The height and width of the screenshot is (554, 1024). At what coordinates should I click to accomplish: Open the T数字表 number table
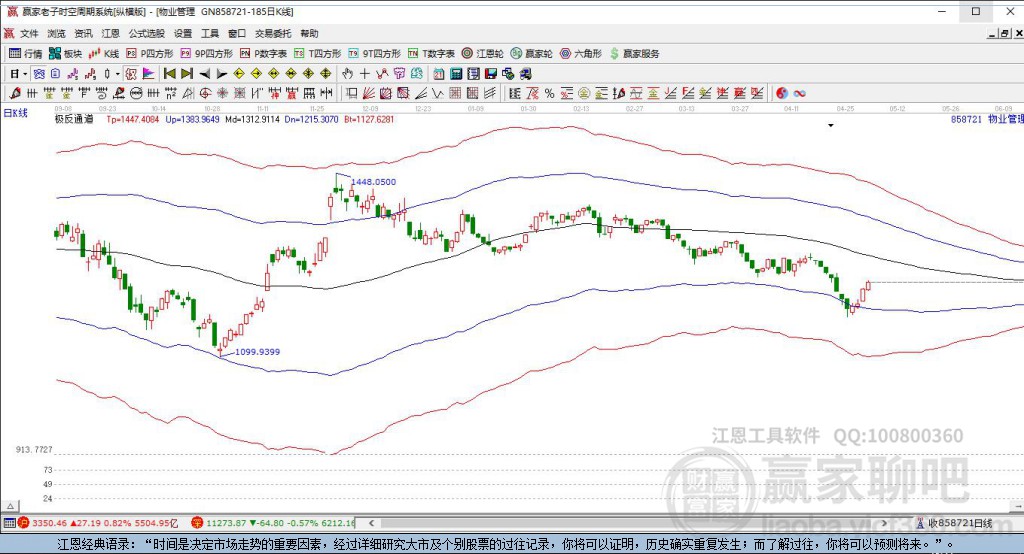[x=431, y=54]
